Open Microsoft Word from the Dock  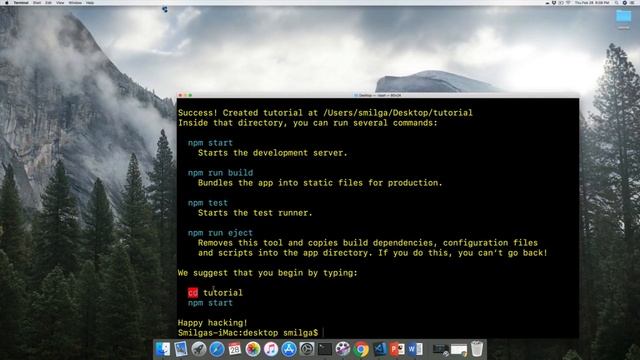coord(415,349)
